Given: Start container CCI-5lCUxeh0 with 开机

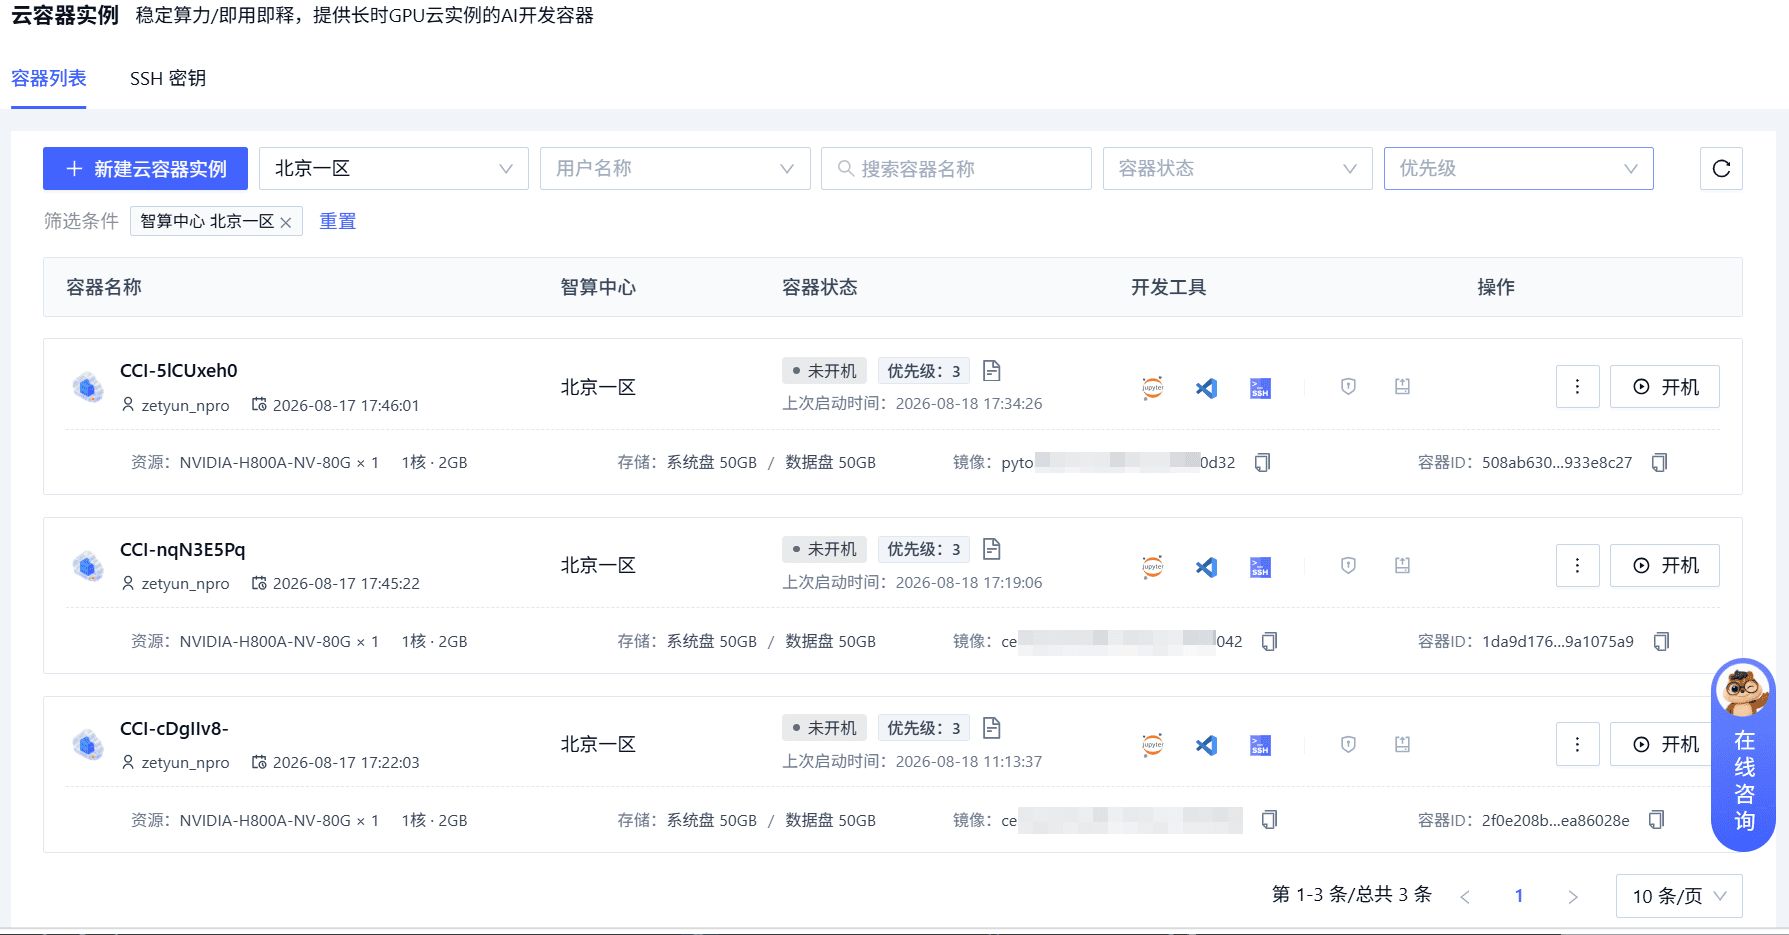Looking at the screenshot, I should 1665,387.
